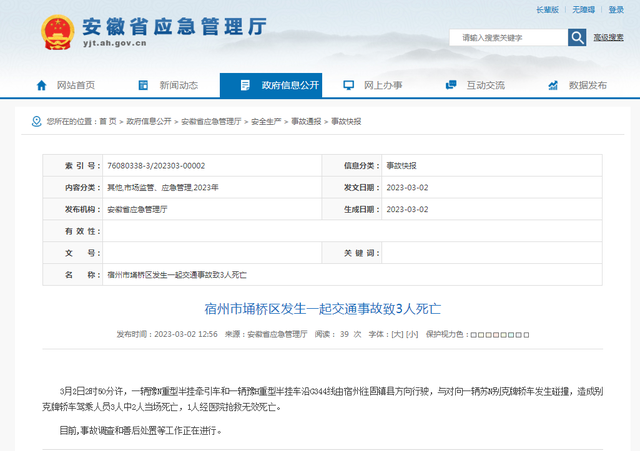Image resolution: width=640 pixels, height=451 pixels.
Task: Click the blue article headline 宿州市埇桥区发生一起交通事故致3人死亡
Action: (322, 309)
